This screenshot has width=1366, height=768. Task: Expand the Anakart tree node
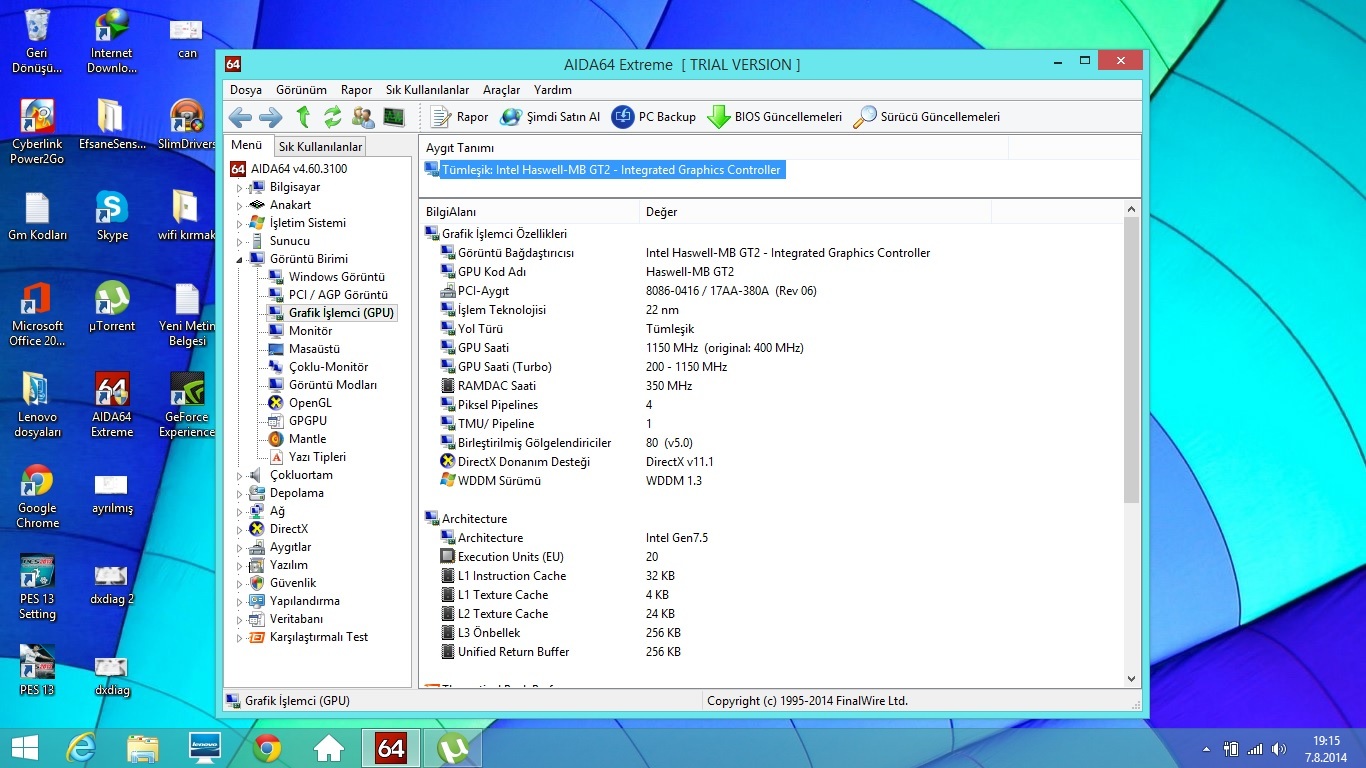pyautogui.click(x=239, y=205)
